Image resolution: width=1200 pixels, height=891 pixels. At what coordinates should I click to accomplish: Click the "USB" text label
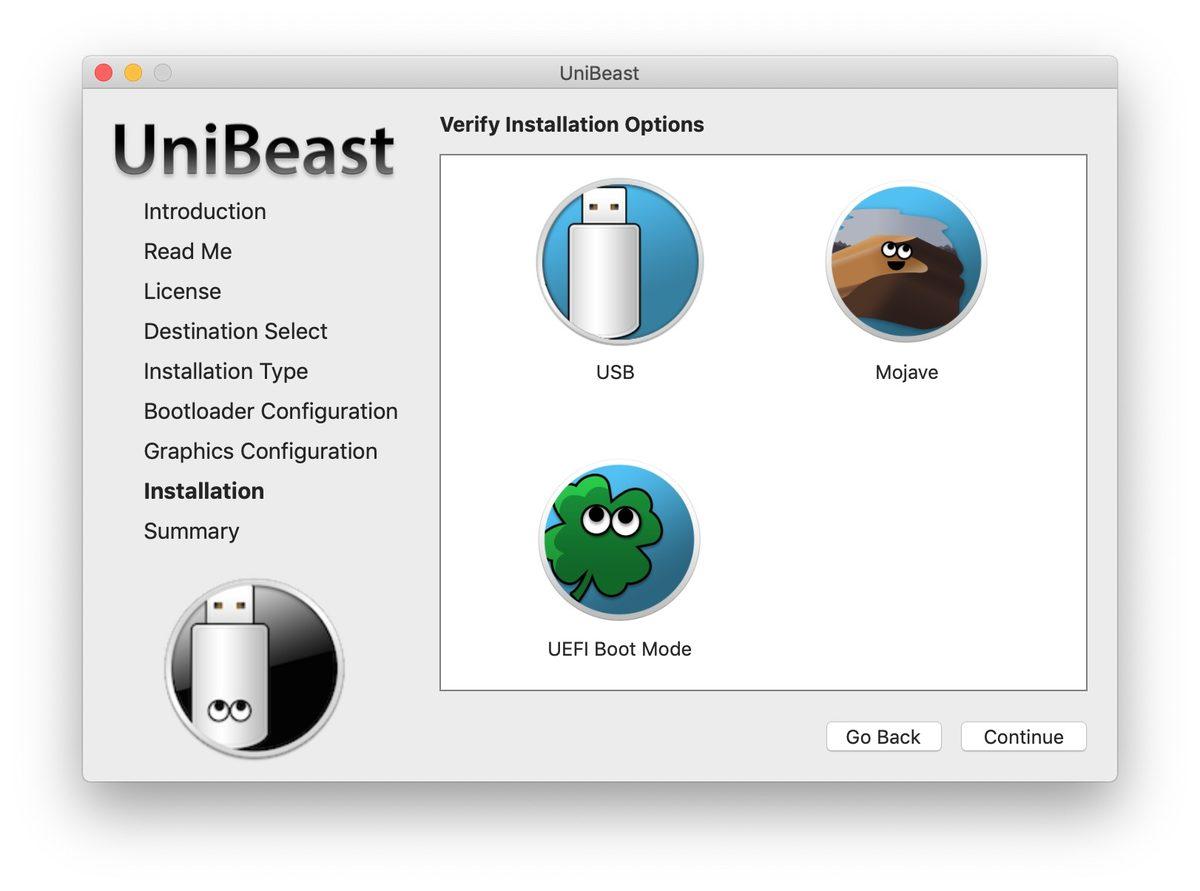[x=615, y=373]
